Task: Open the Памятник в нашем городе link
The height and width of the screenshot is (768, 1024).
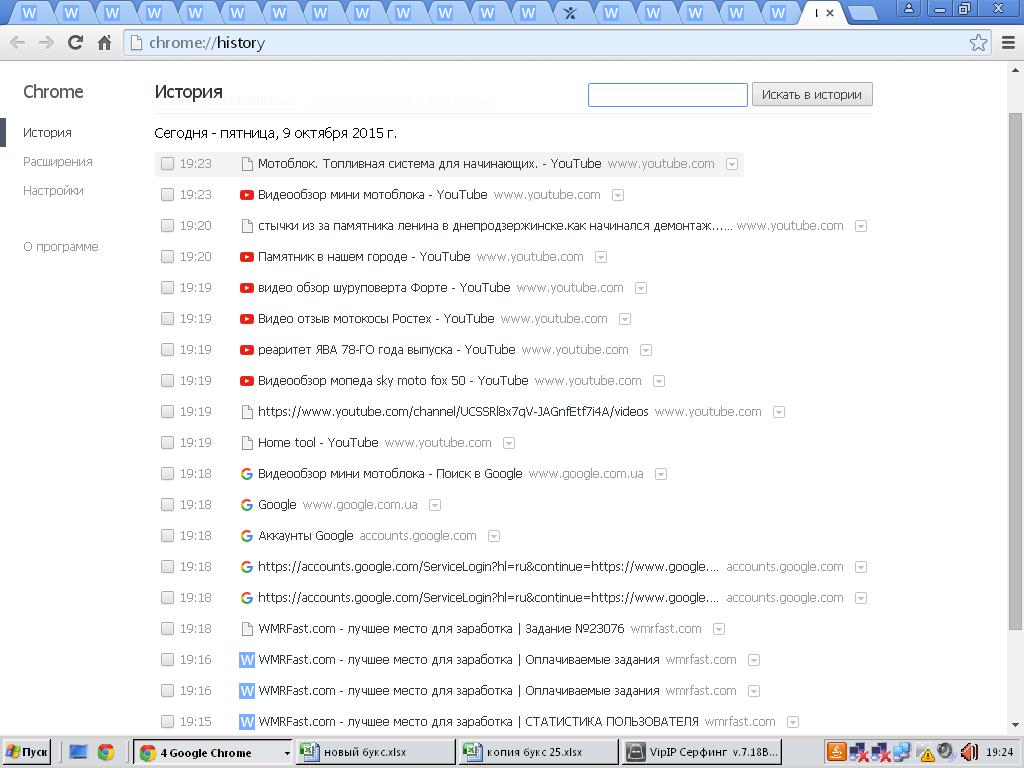Action: (x=364, y=257)
